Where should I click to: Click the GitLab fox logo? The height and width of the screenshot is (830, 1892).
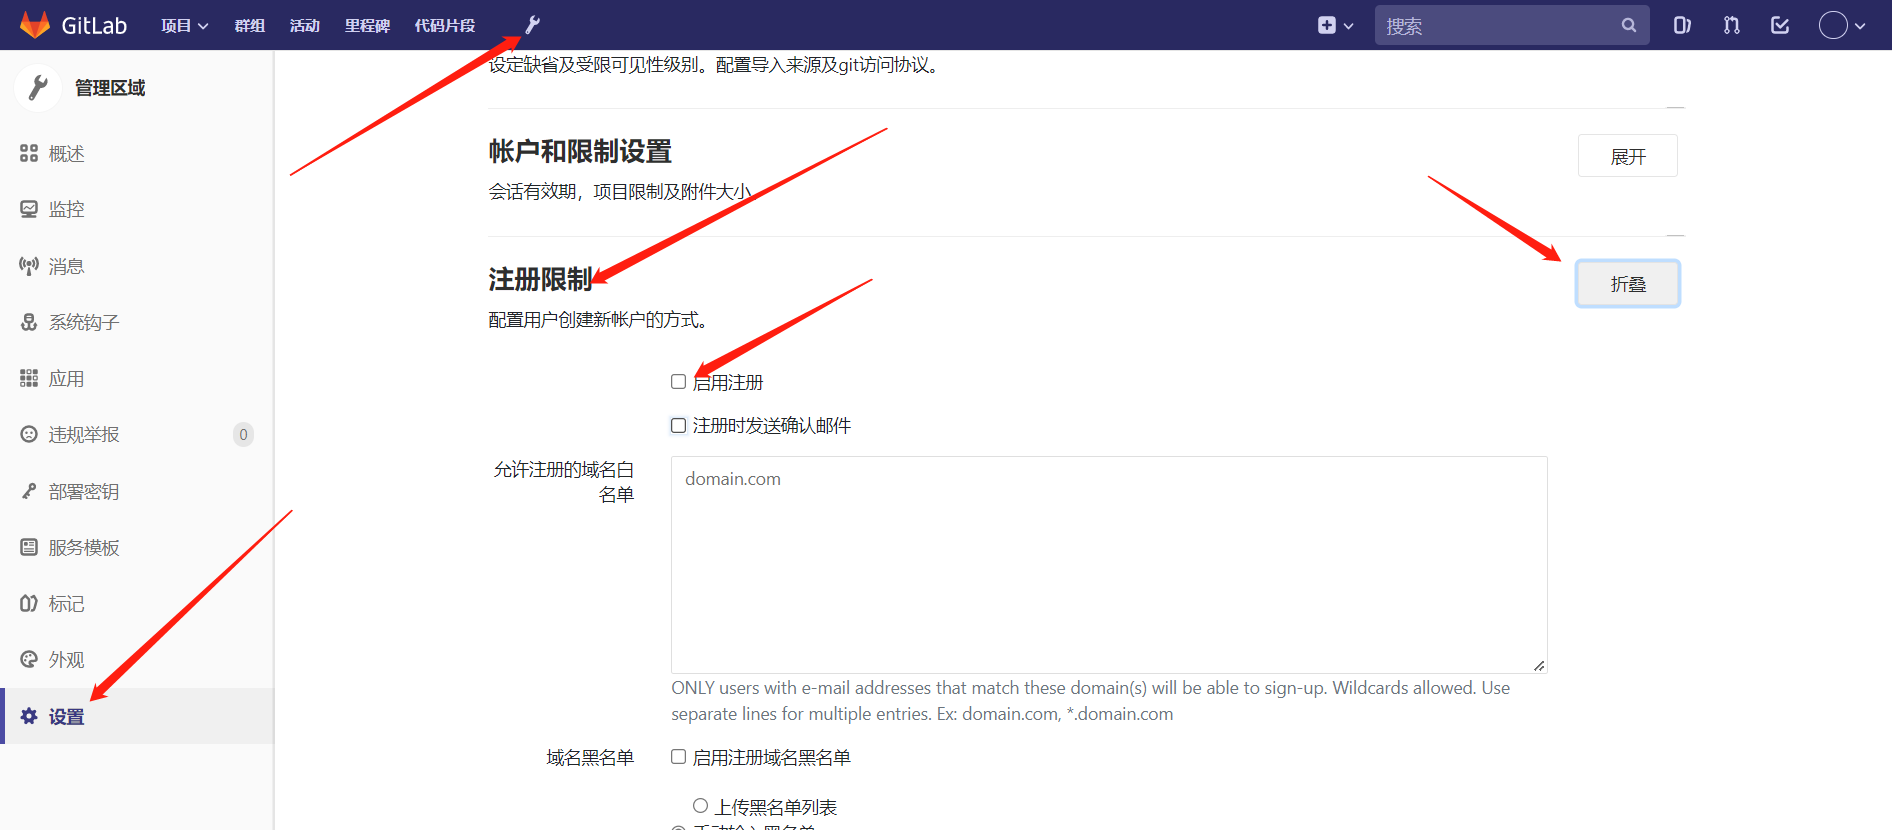pos(35,25)
